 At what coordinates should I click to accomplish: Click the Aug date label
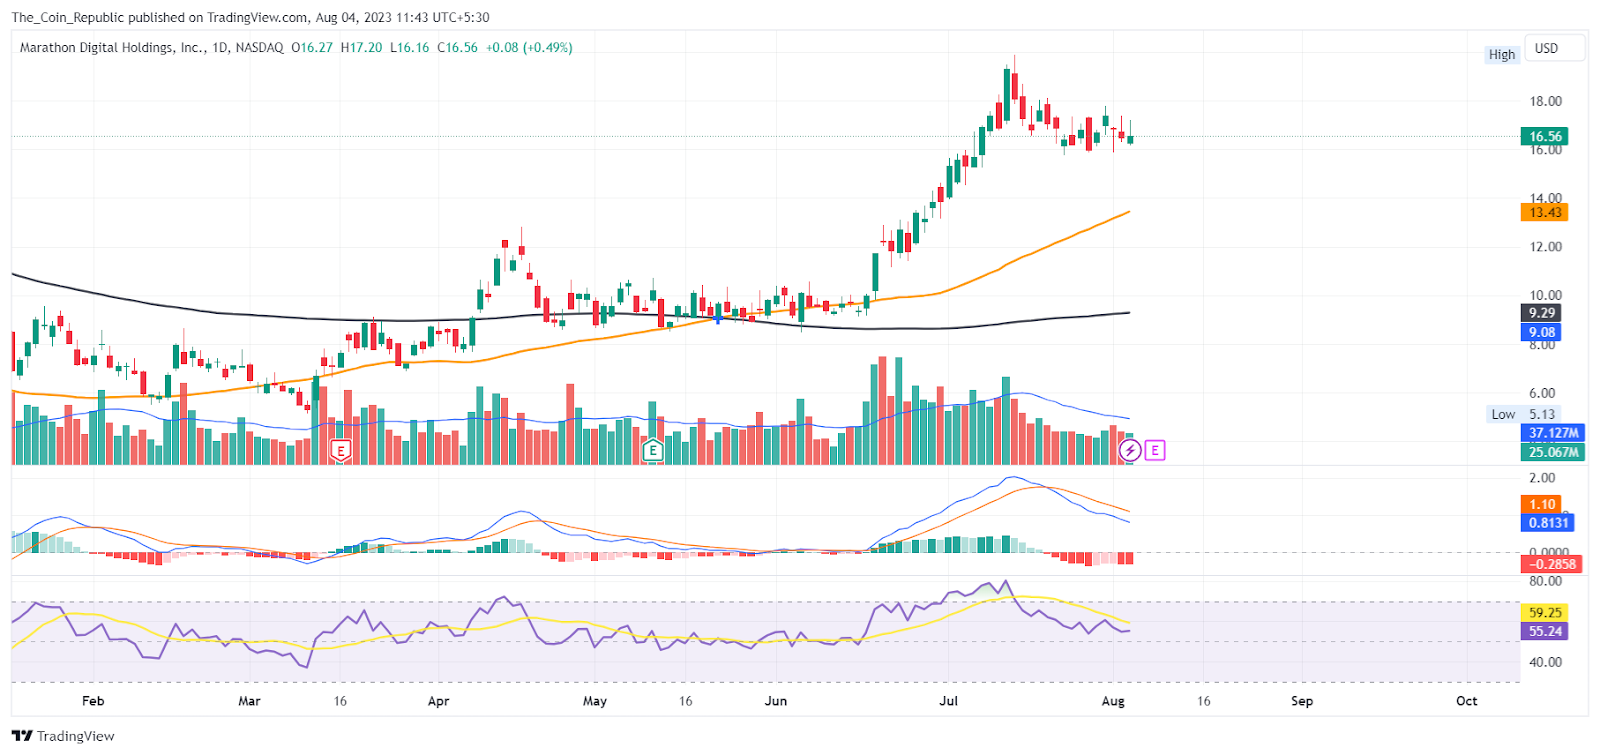click(1113, 701)
